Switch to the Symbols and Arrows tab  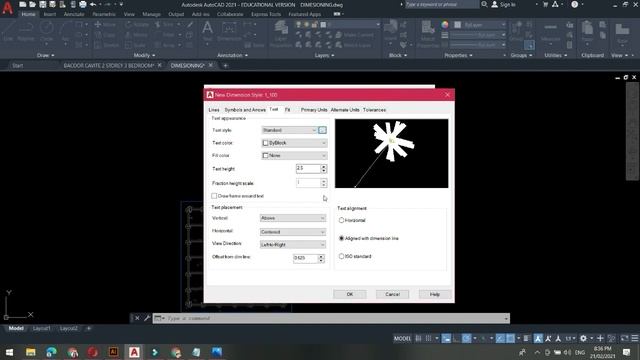click(245, 110)
